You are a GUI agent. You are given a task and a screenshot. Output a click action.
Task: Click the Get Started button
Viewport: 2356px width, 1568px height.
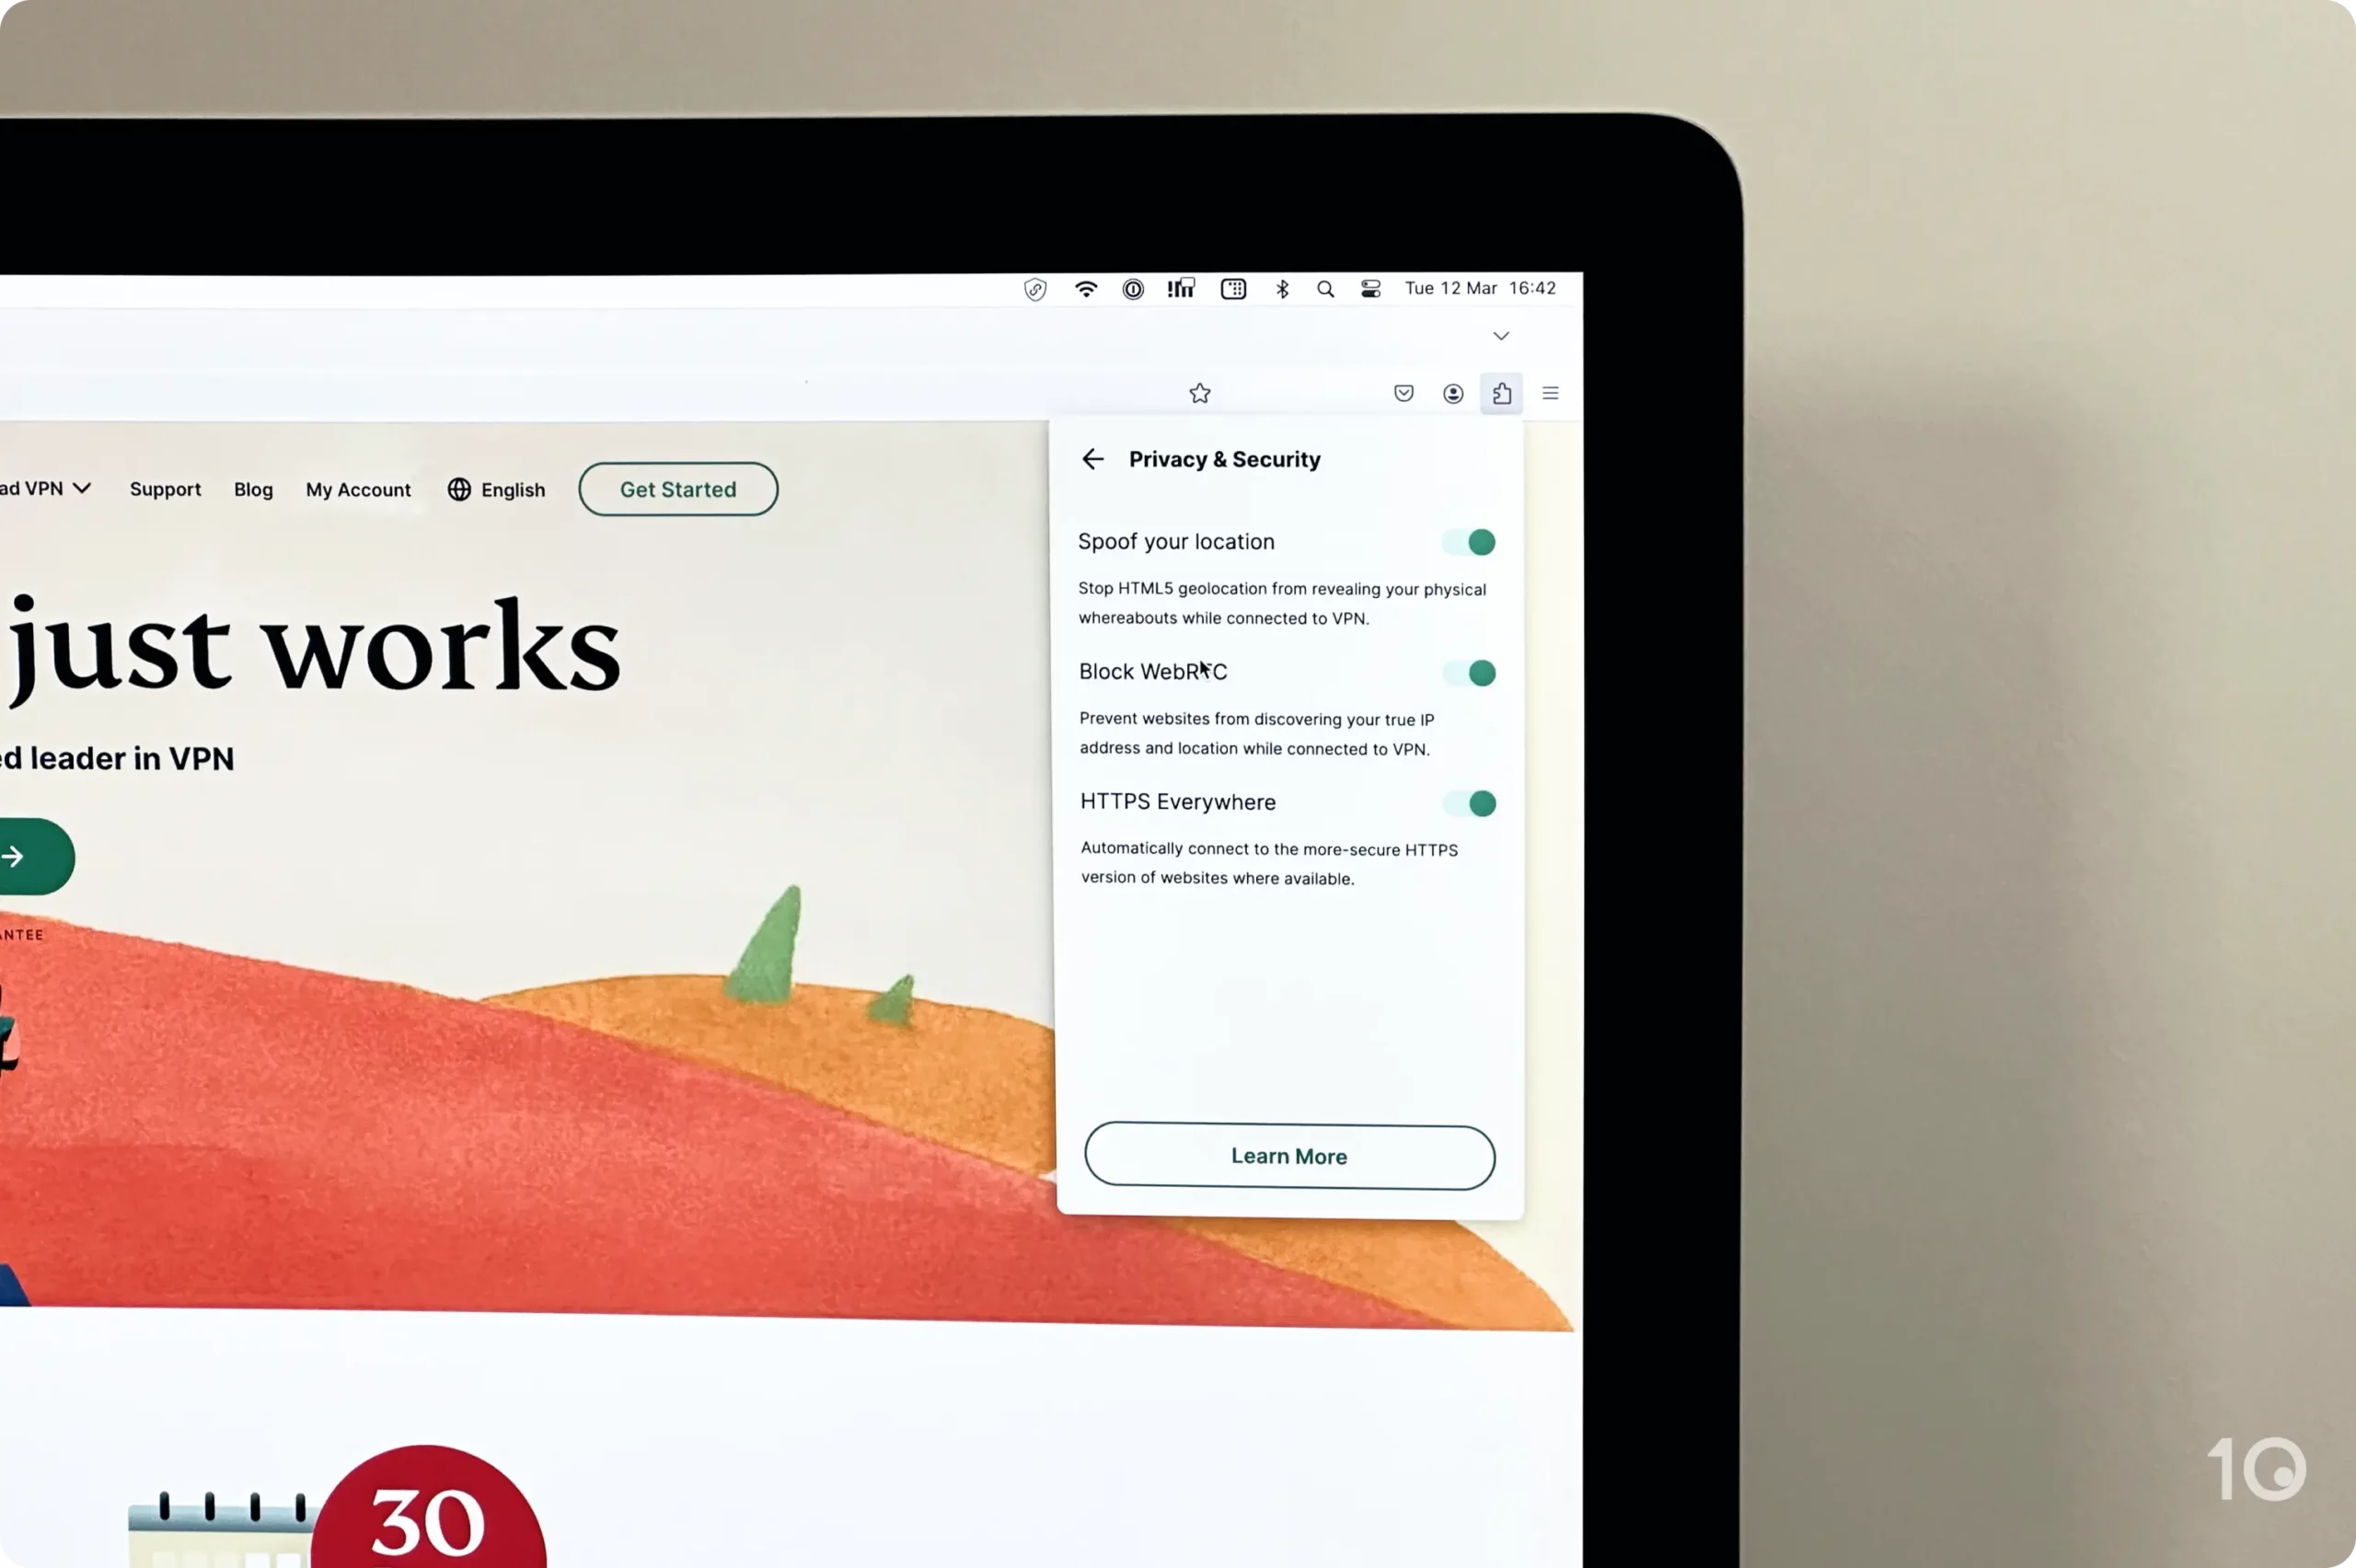tap(677, 489)
